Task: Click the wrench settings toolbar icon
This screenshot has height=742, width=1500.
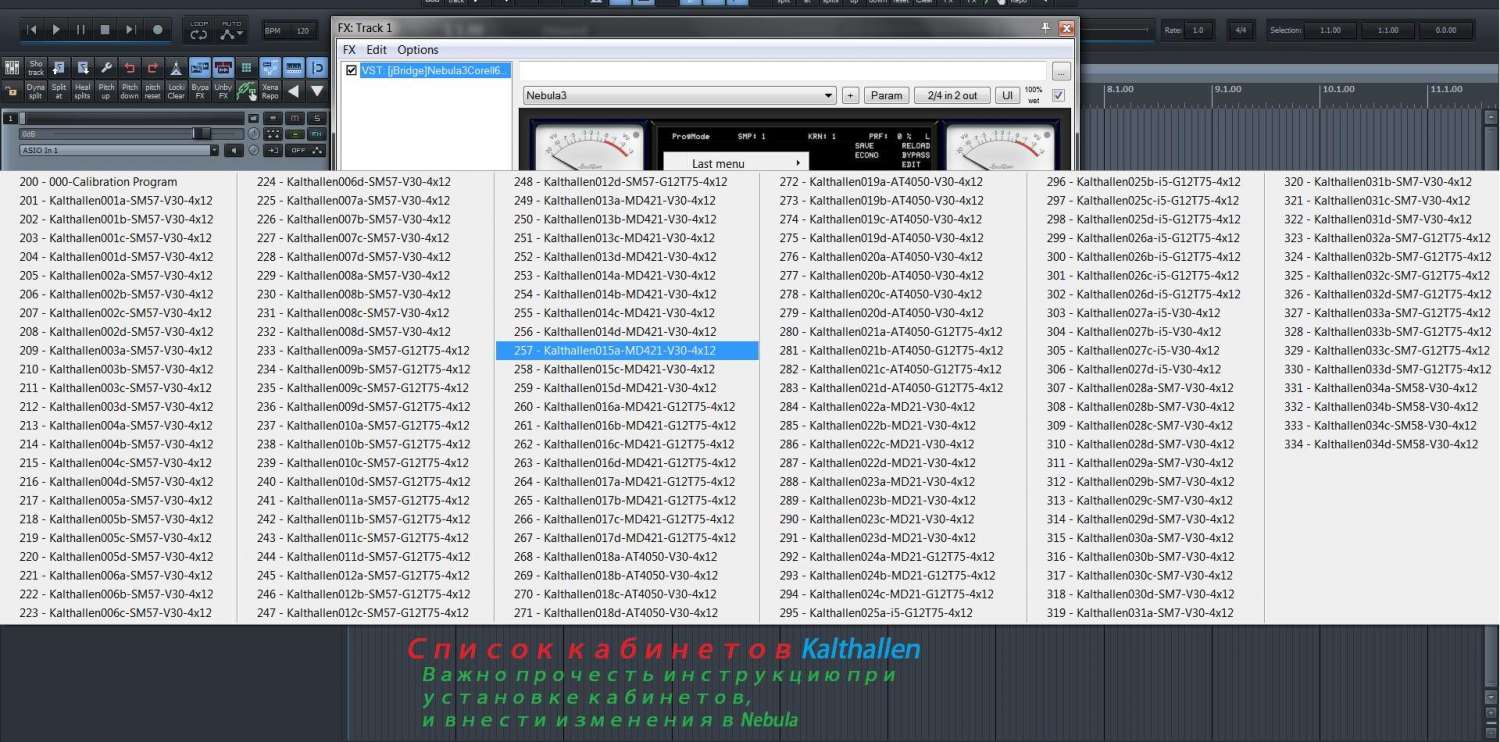Action: point(106,68)
